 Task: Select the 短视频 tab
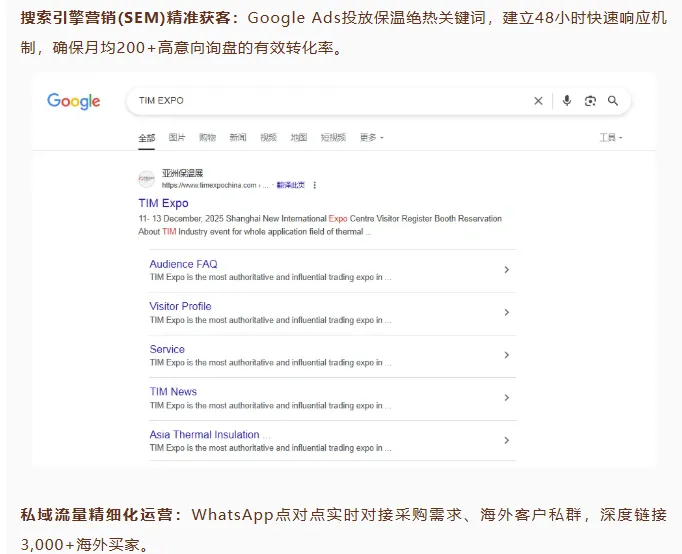coord(333,138)
